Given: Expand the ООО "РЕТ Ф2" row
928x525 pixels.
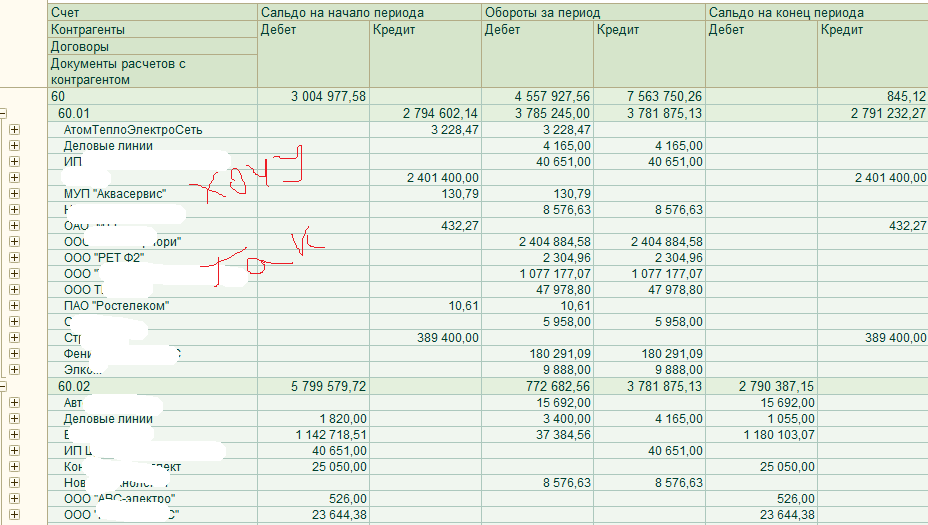Looking at the screenshot, I should 14,258.
